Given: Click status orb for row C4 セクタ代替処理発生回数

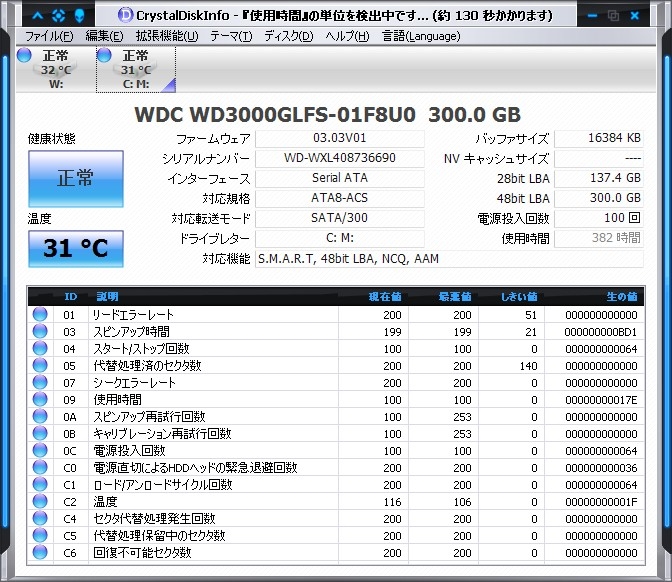Looking at the screenshot, I should 40,518.
